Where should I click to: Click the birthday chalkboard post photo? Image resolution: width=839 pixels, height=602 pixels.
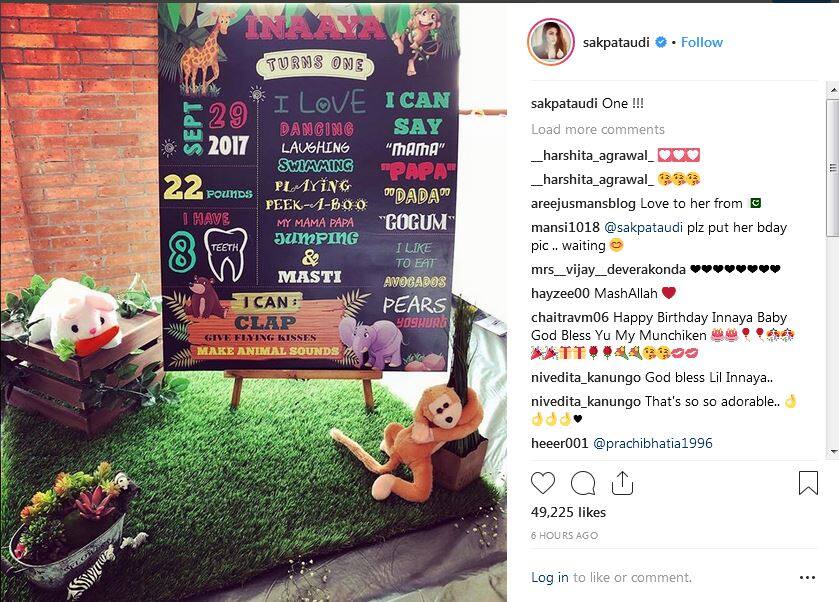point(253,302)
